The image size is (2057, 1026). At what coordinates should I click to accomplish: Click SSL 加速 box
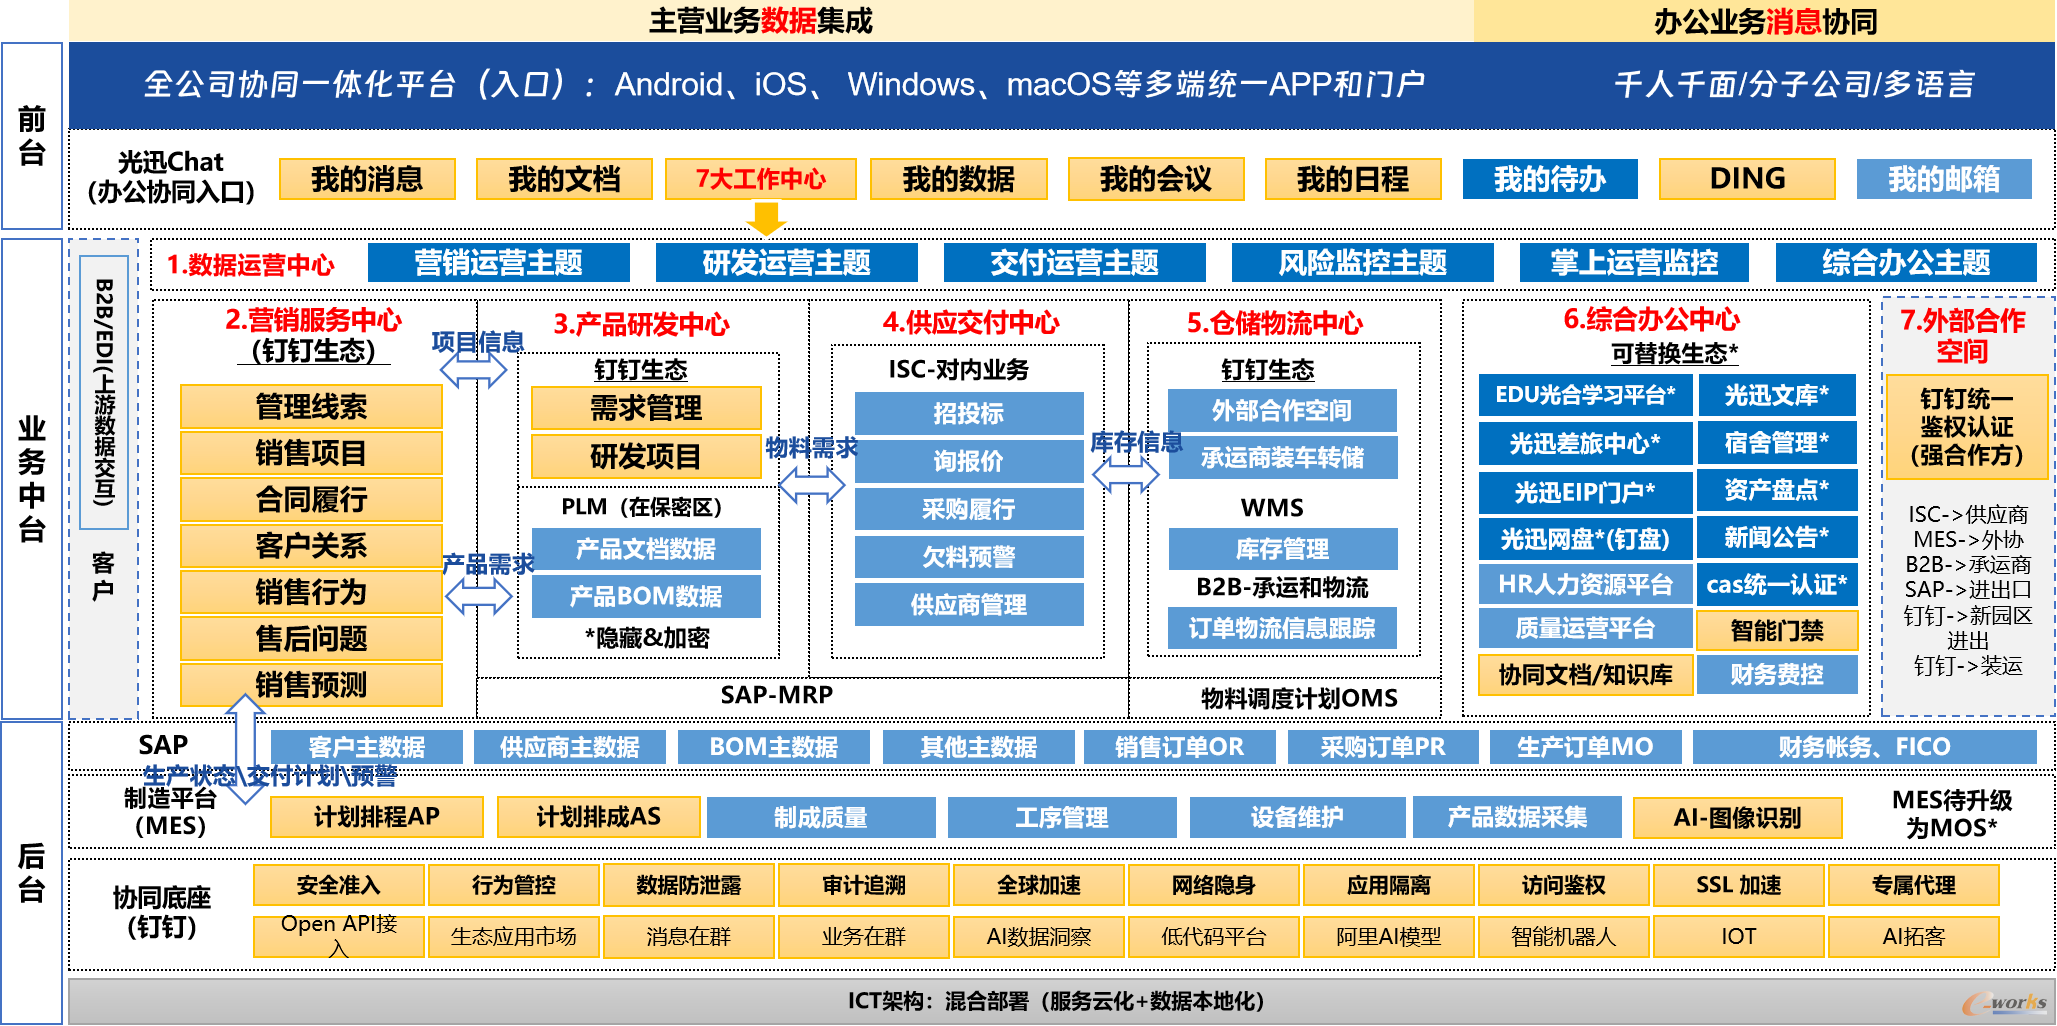click(x=1739, y=885)
